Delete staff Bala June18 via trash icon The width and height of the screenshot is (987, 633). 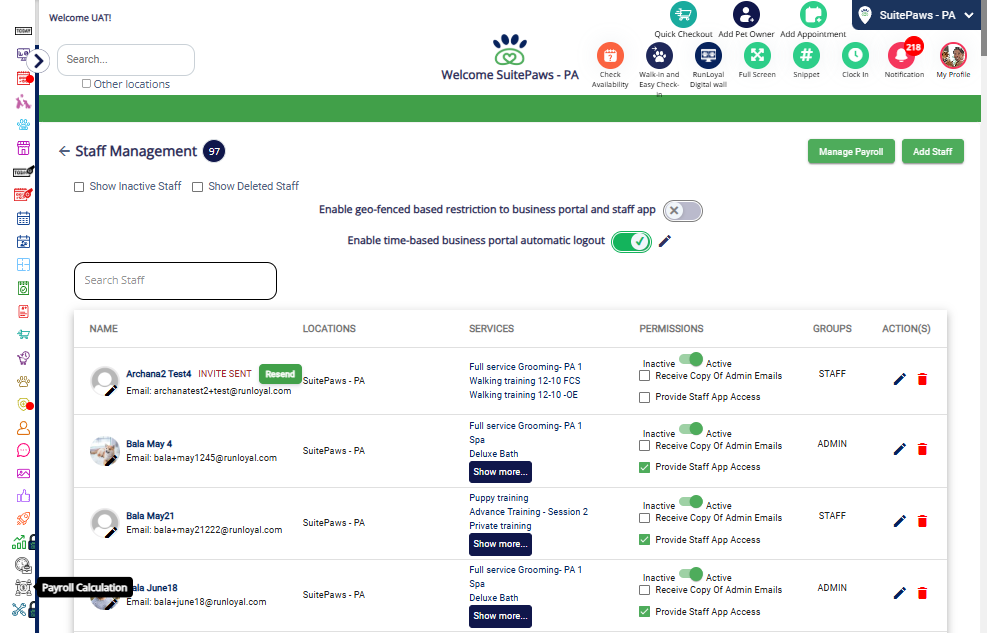[x=922, y=593]
